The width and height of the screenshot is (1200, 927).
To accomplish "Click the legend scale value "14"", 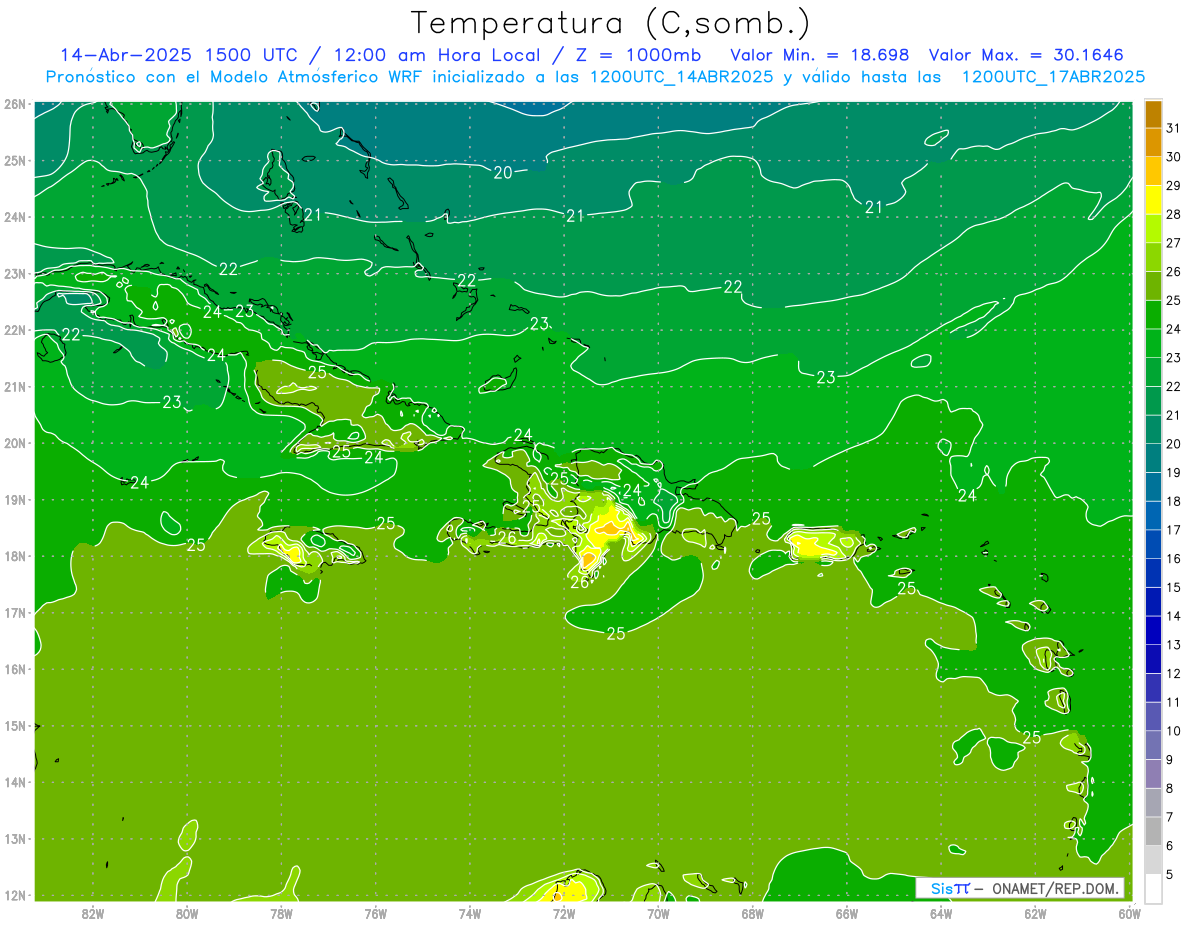I will coord(1174,616).
